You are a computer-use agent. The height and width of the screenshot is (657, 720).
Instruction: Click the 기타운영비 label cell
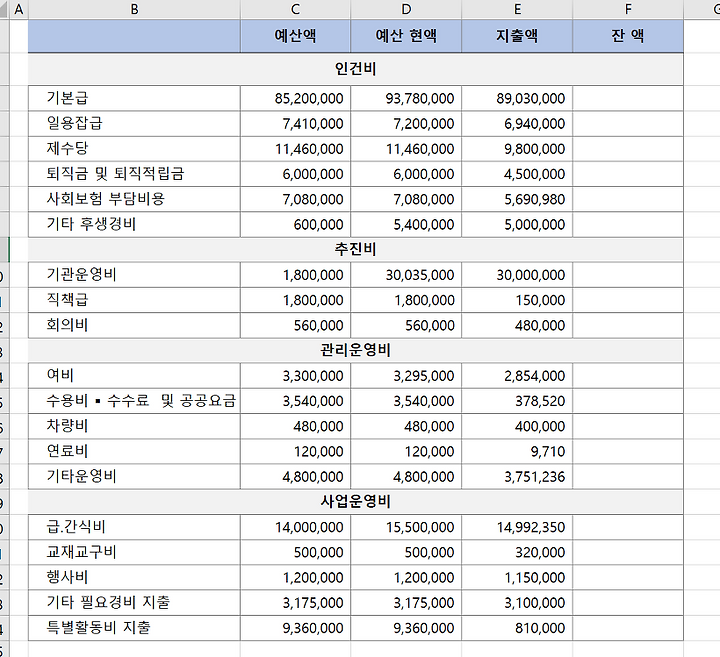coord(134,477)
